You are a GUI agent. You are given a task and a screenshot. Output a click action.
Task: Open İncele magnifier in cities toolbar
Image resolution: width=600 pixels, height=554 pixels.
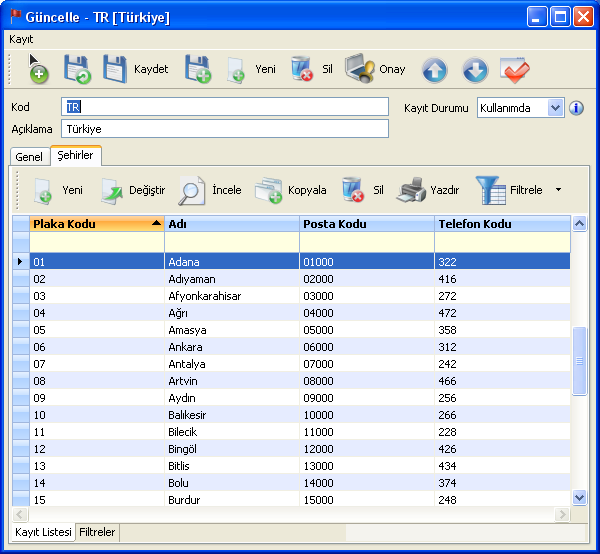coord(192,190)
